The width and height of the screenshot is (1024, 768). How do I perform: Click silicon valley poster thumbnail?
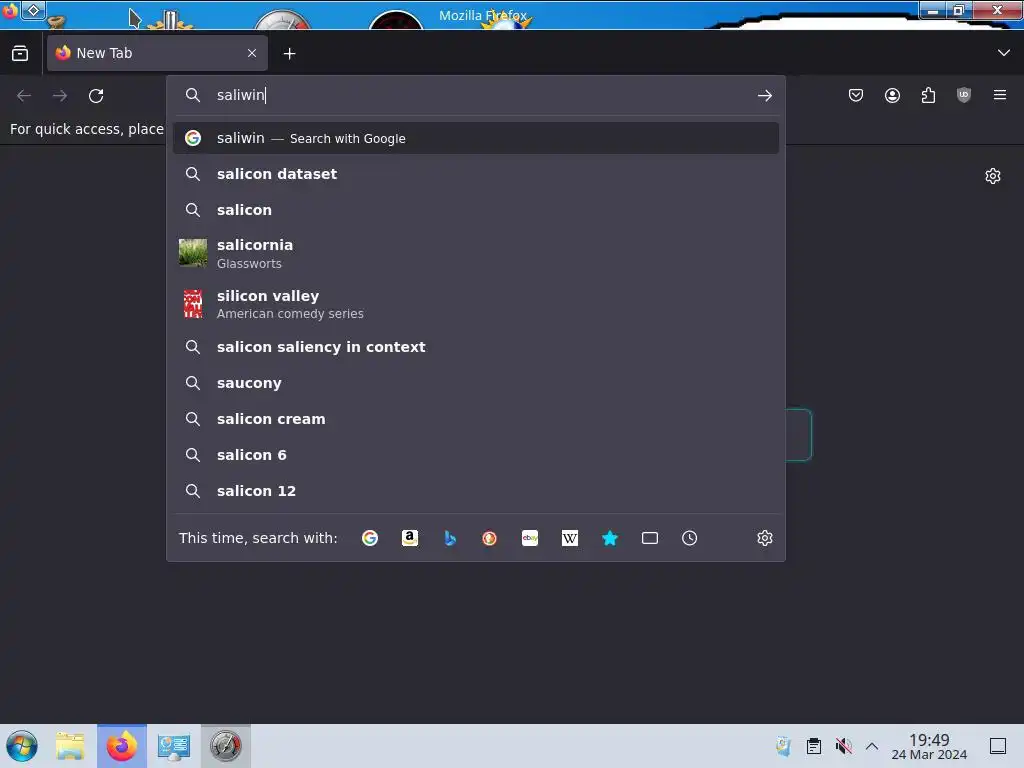(193, 304)
